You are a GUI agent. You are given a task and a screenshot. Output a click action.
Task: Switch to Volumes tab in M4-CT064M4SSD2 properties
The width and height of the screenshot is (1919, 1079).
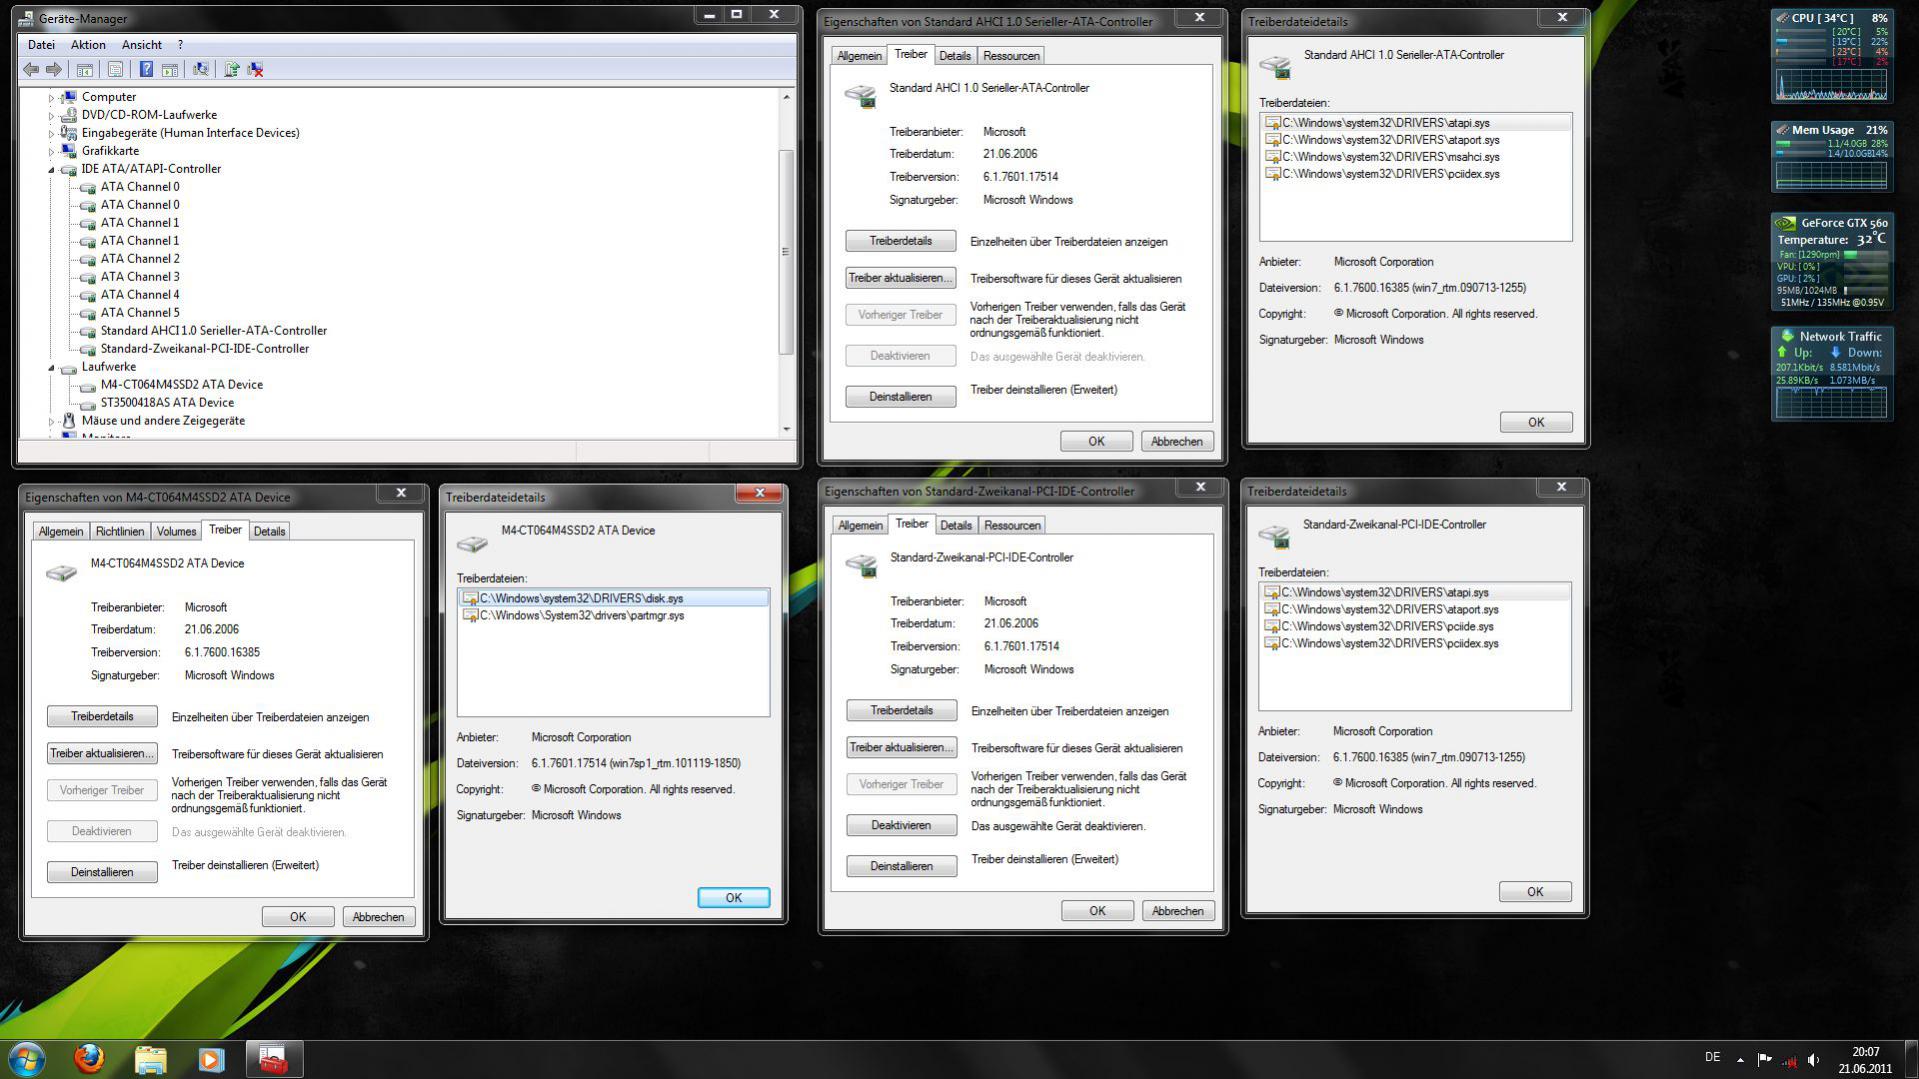(x=176, y=531)
